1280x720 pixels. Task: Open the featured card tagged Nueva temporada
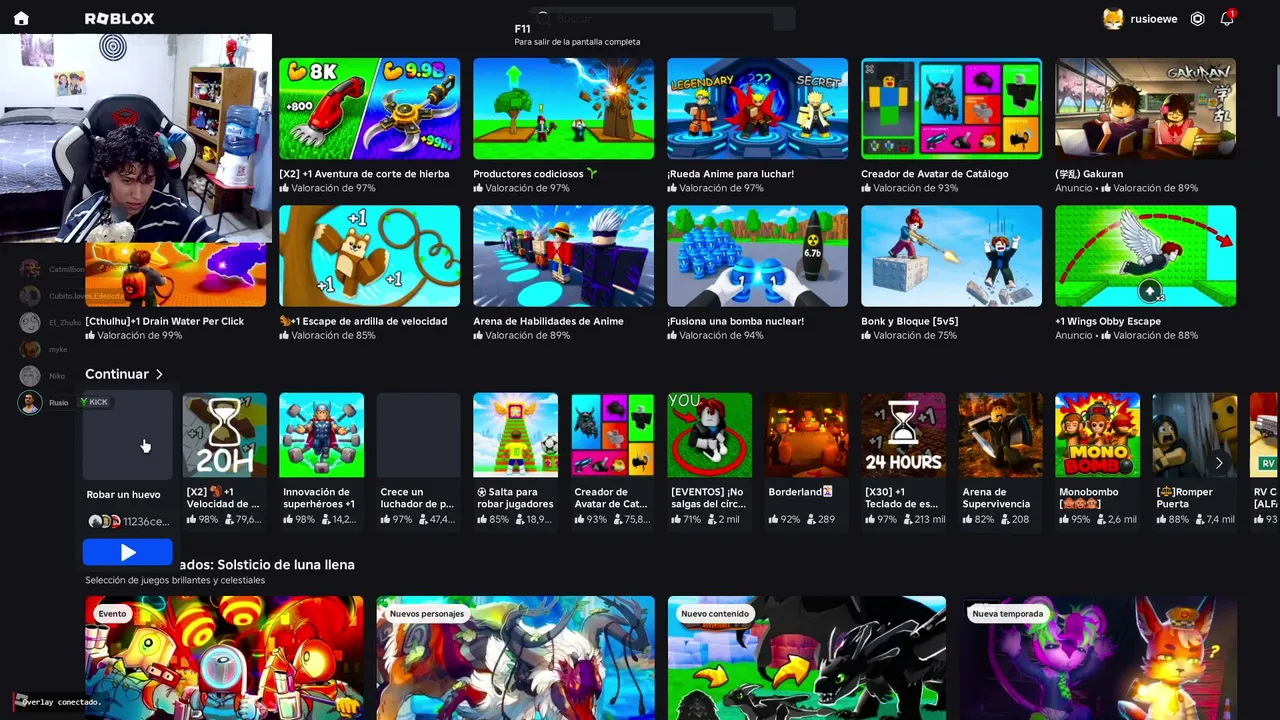point(1097,658)
